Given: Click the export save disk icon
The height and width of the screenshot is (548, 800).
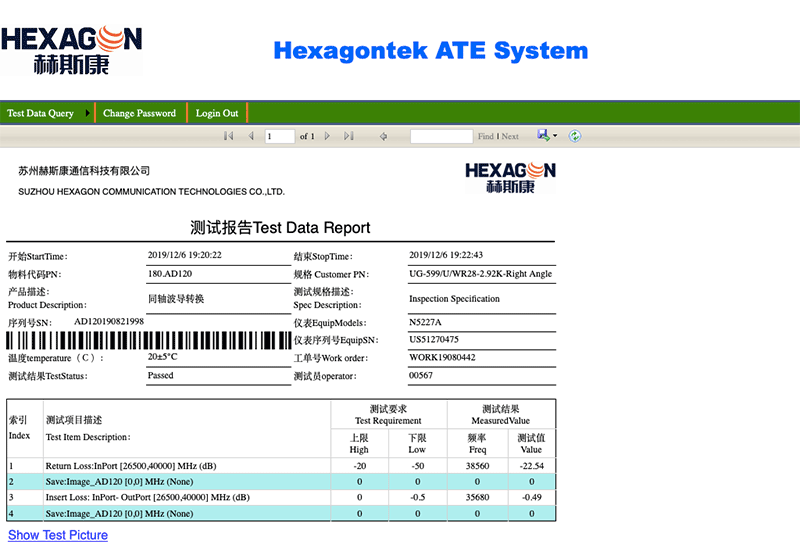Looking at the screenshot, I should pyautogui.click(x=543, y=135).
